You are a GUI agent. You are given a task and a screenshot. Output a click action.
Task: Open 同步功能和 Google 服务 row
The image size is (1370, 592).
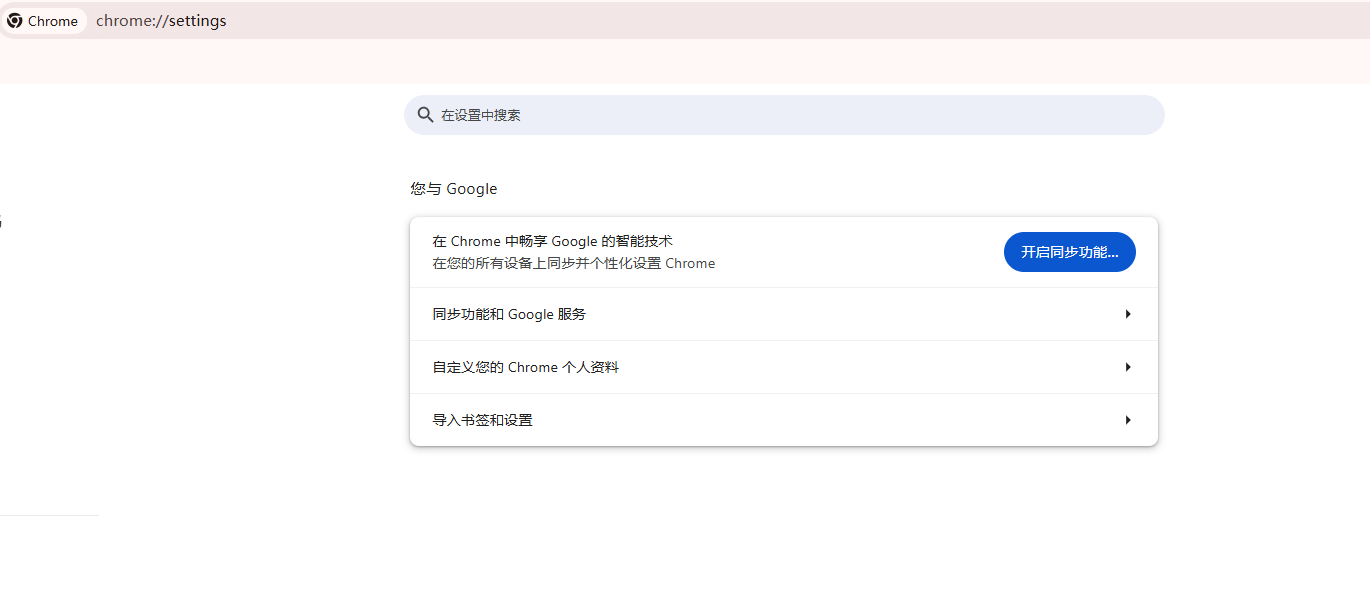tap(784, 314)
